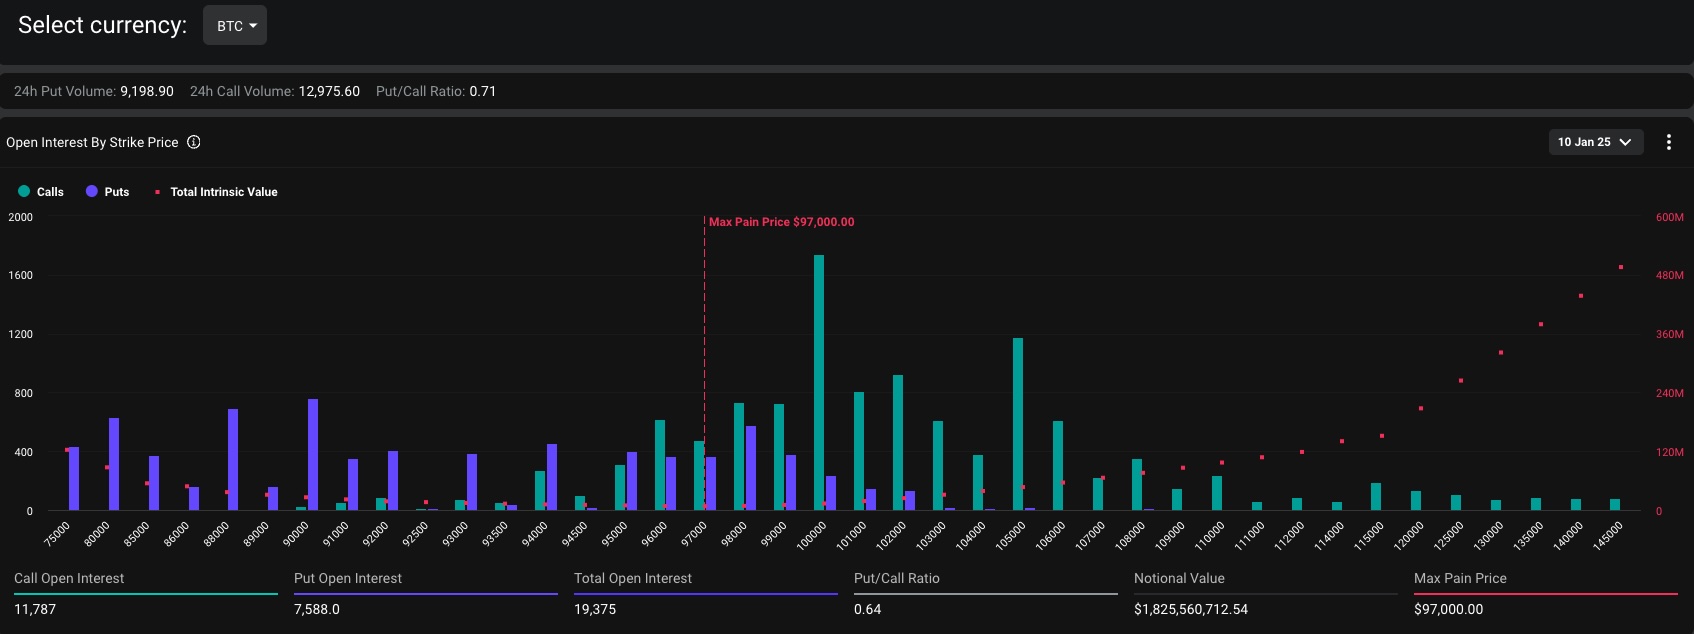Click the purple Puts legend circle
Screen dimensions: 1694x634
92,192
